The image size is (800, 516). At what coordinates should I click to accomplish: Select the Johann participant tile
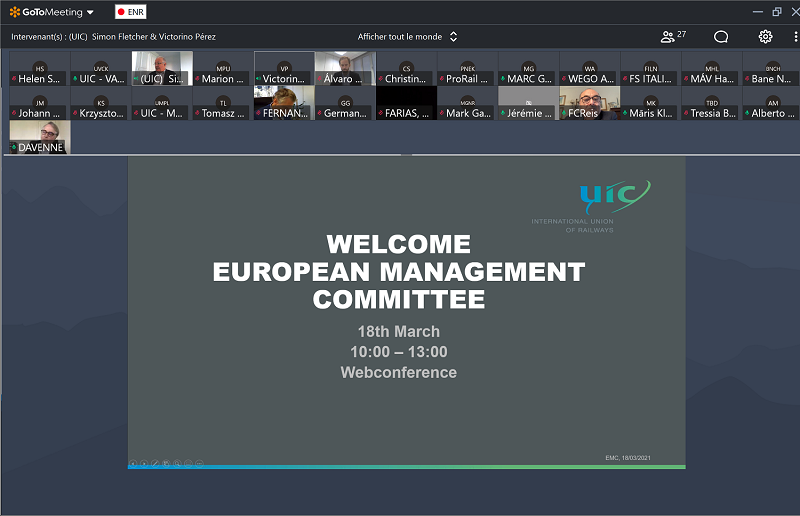40,103
